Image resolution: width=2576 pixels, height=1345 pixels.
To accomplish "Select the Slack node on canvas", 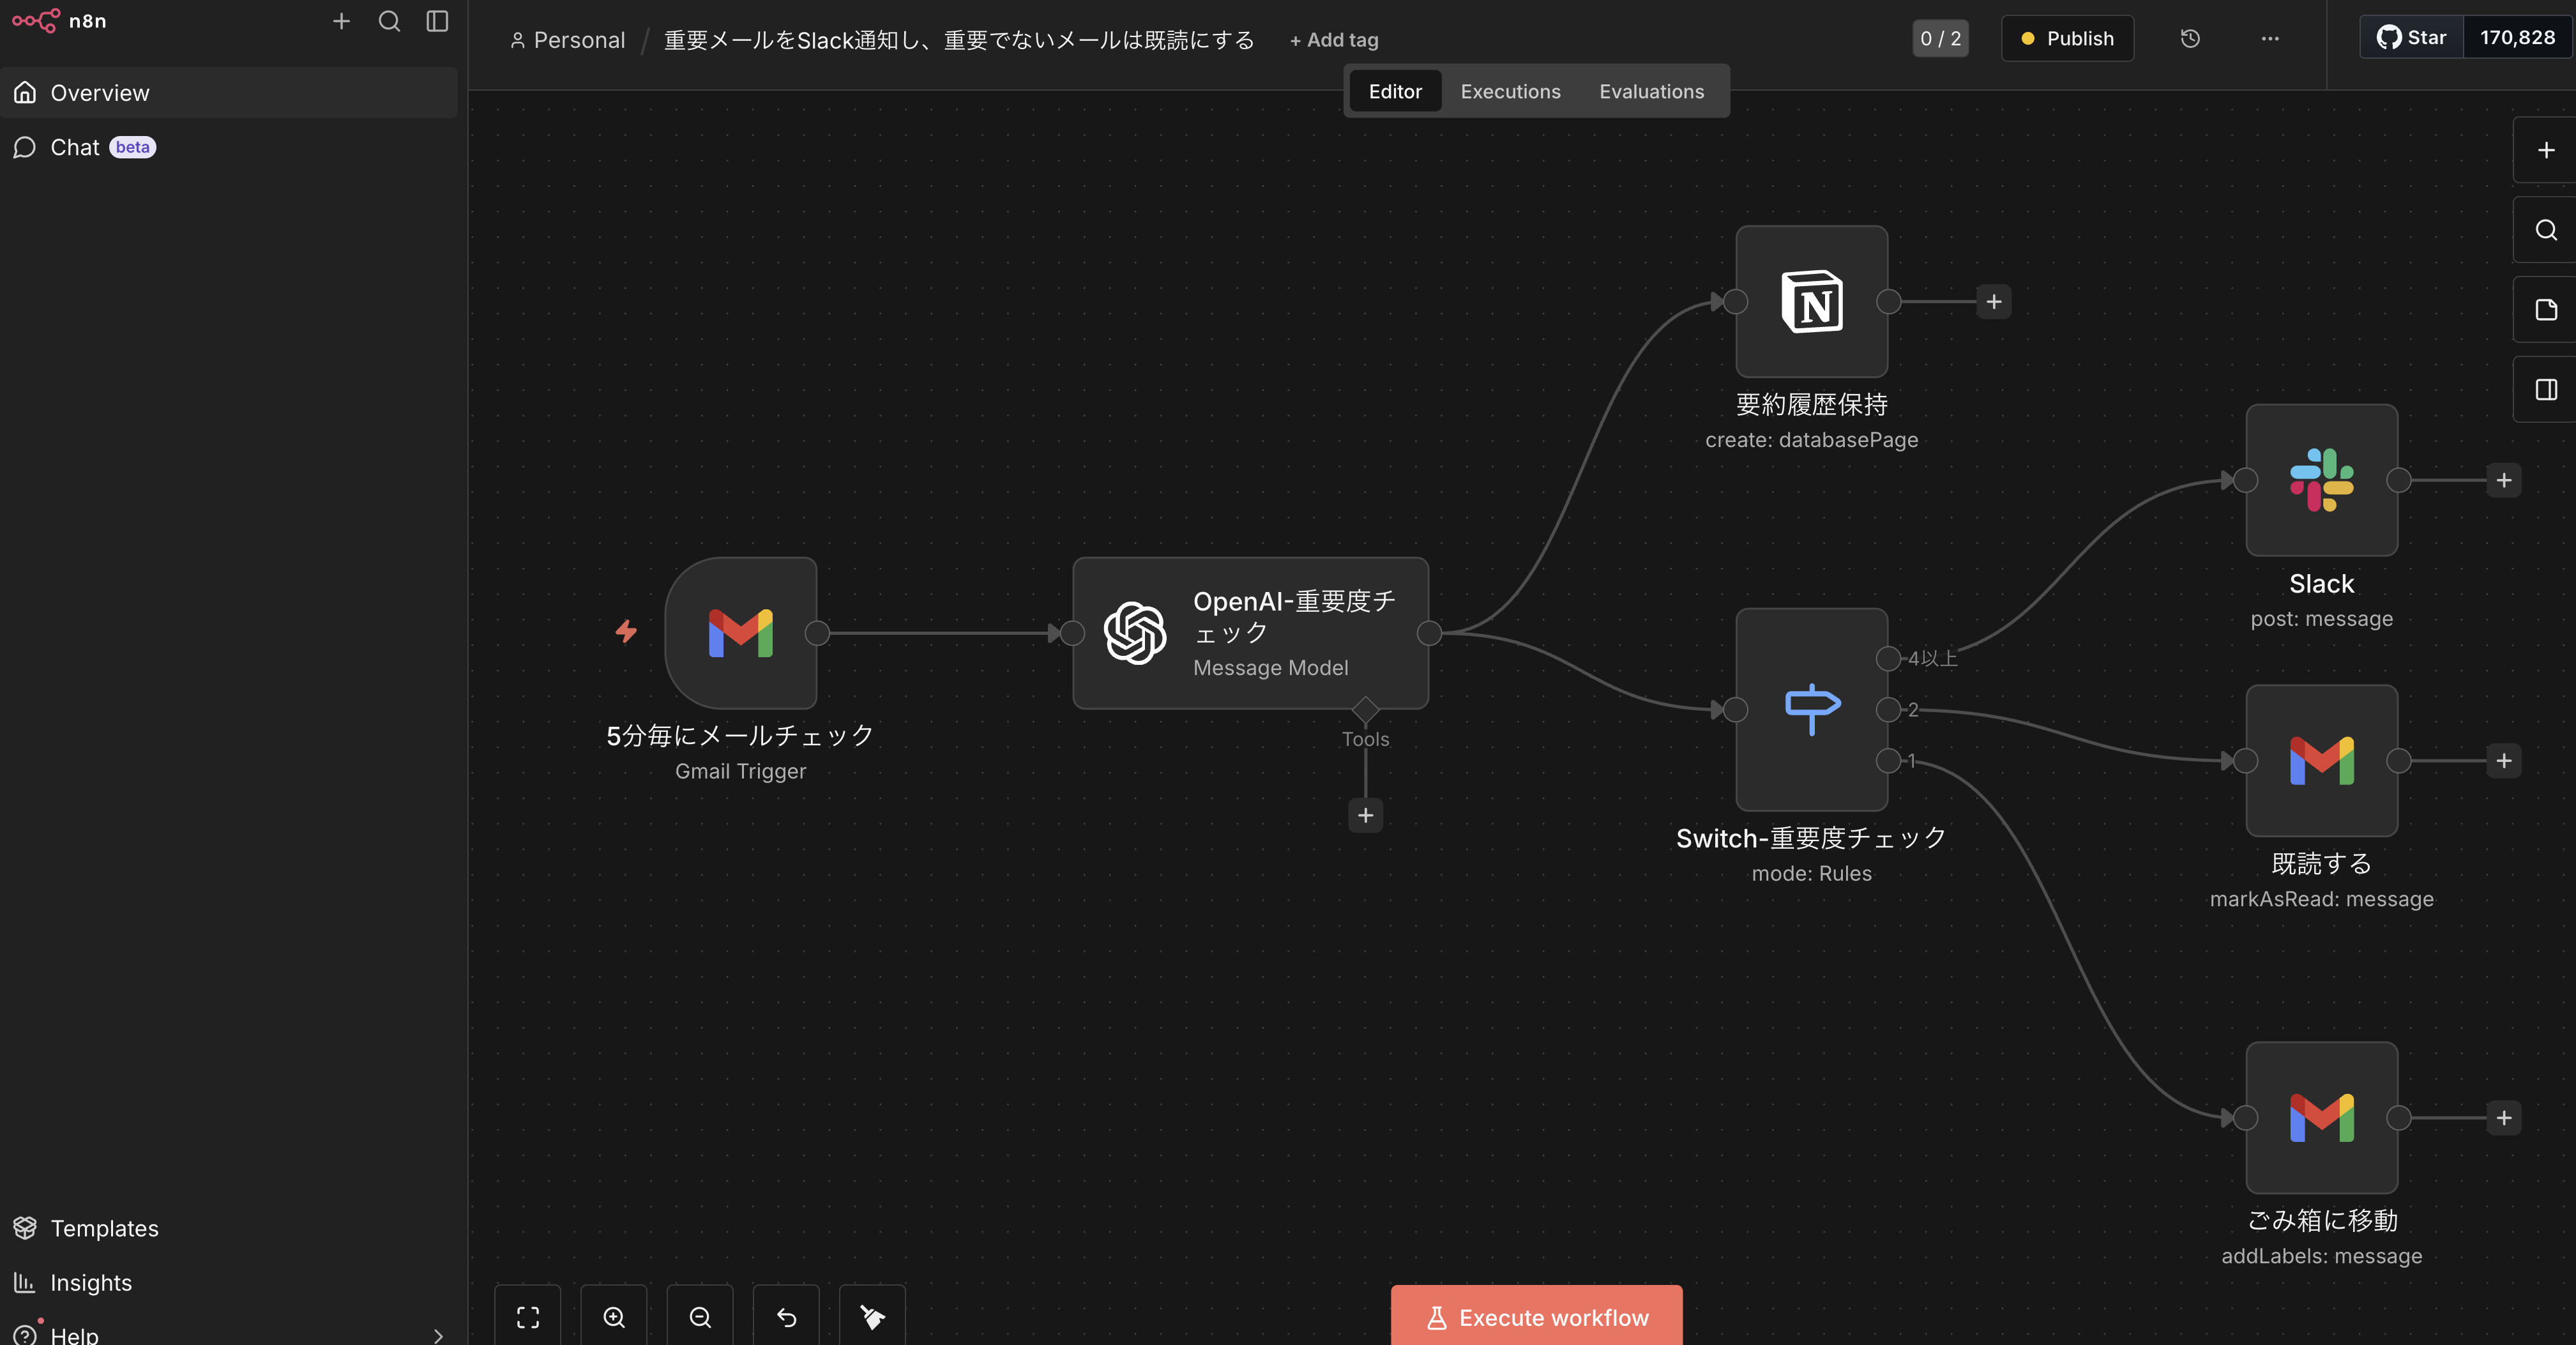I will 2321,480.
